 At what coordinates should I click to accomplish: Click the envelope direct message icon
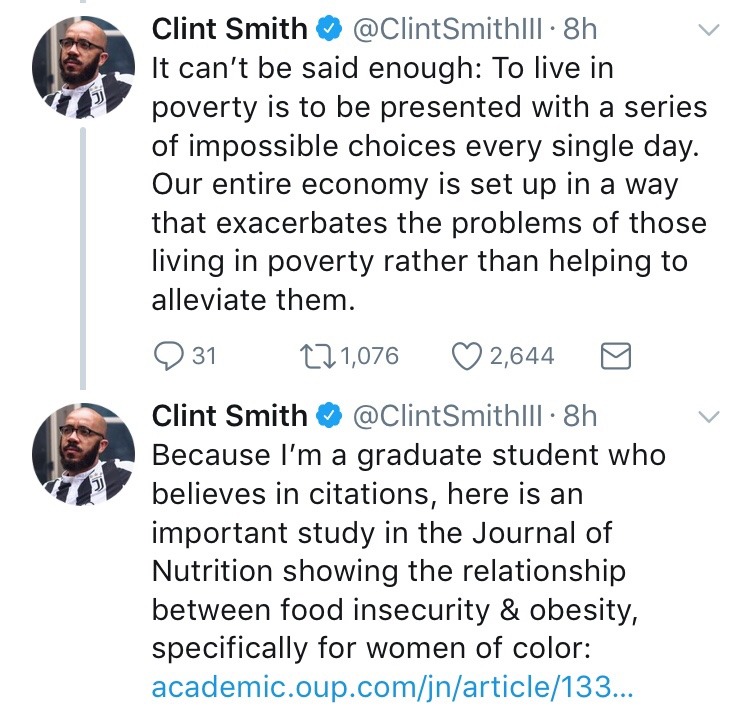pos(612,355)
